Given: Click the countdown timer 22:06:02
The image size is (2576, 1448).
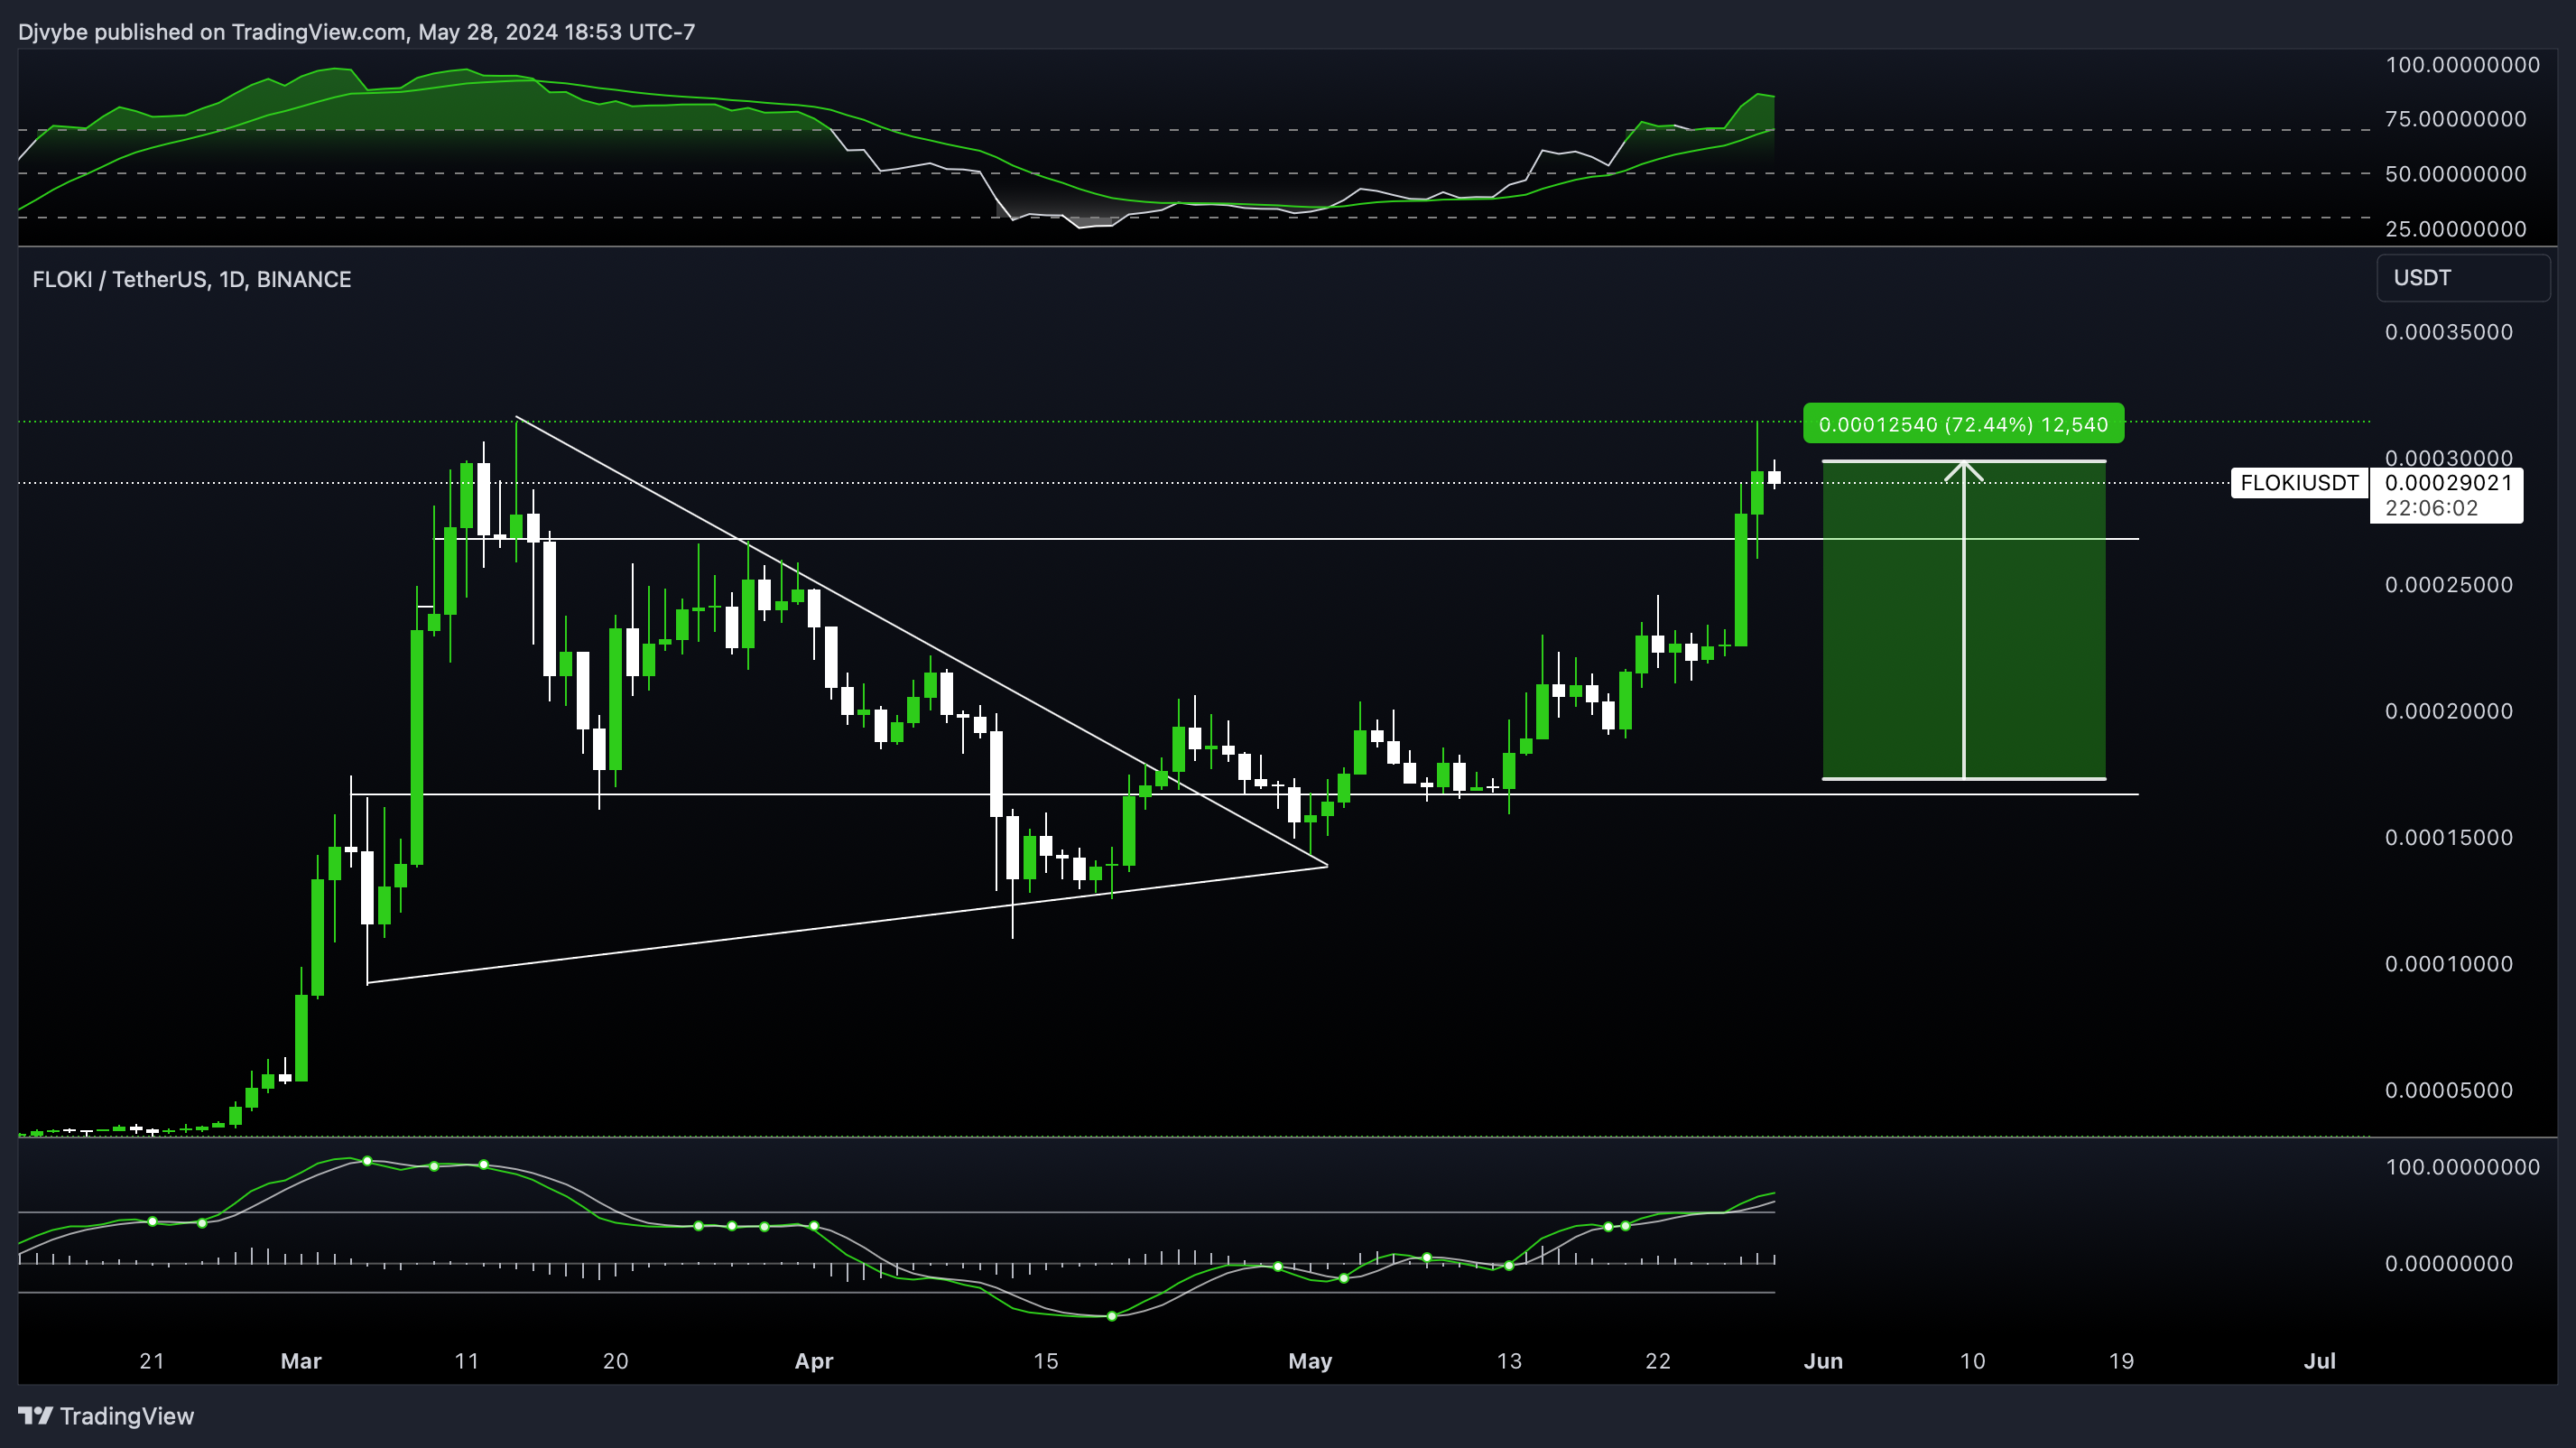Looking at the screenshot, I should click(x=2431, y=508).
